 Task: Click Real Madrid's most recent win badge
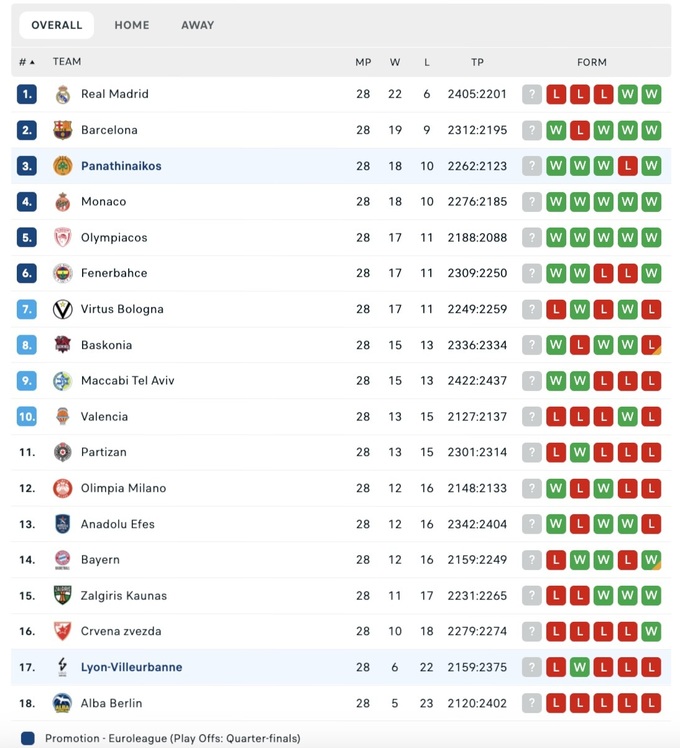[x=651, y=94]
